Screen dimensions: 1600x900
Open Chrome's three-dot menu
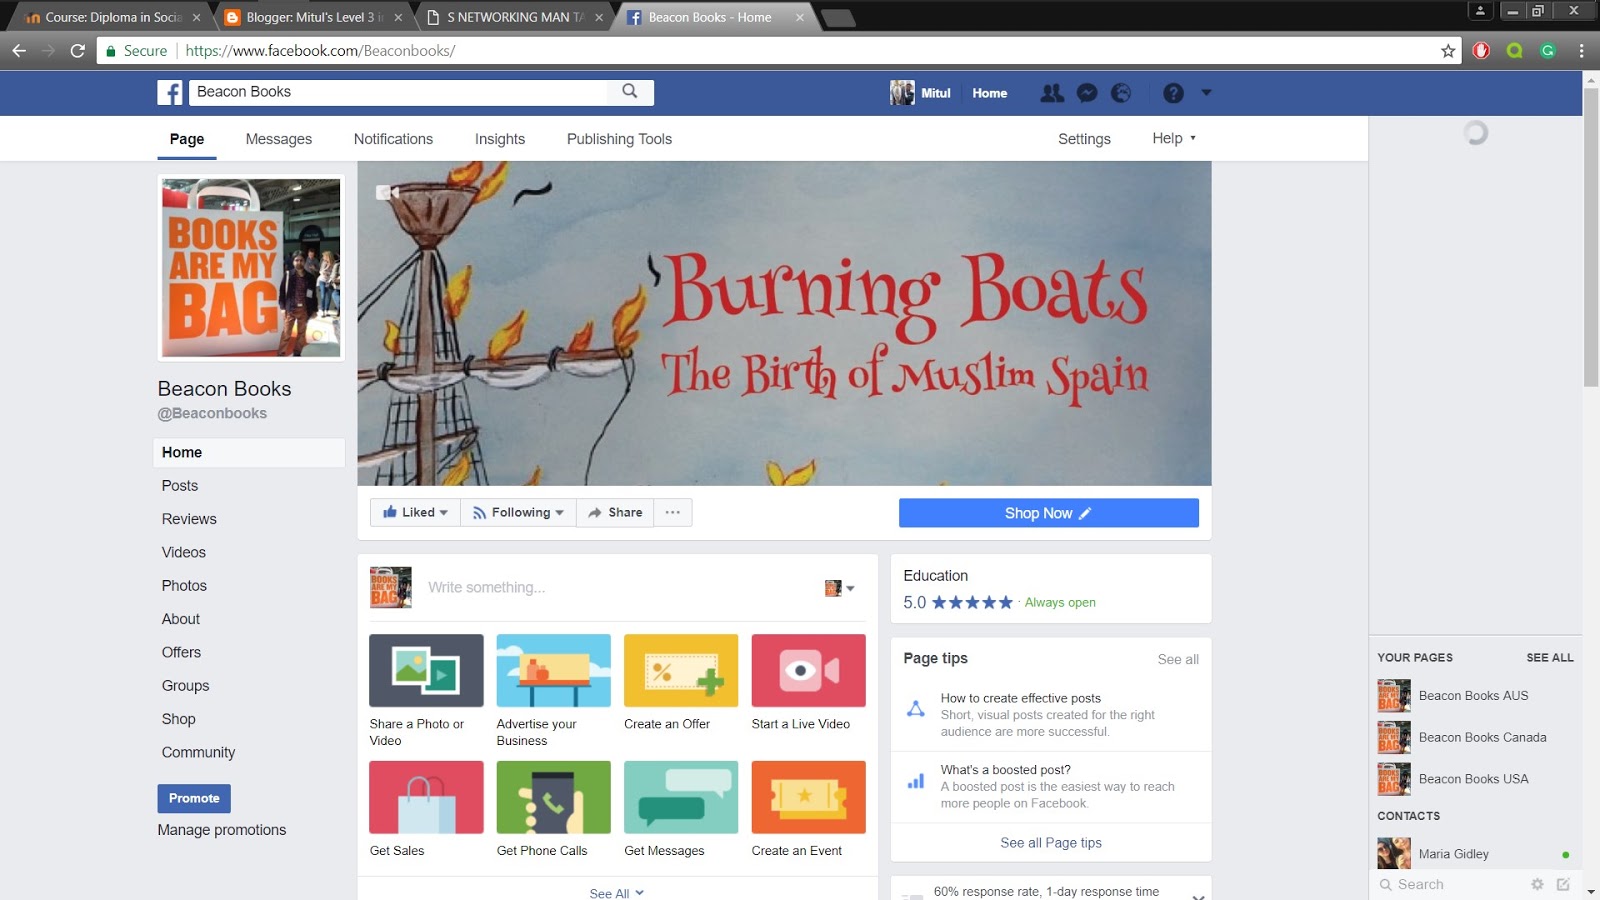[x=1581, y=51]
